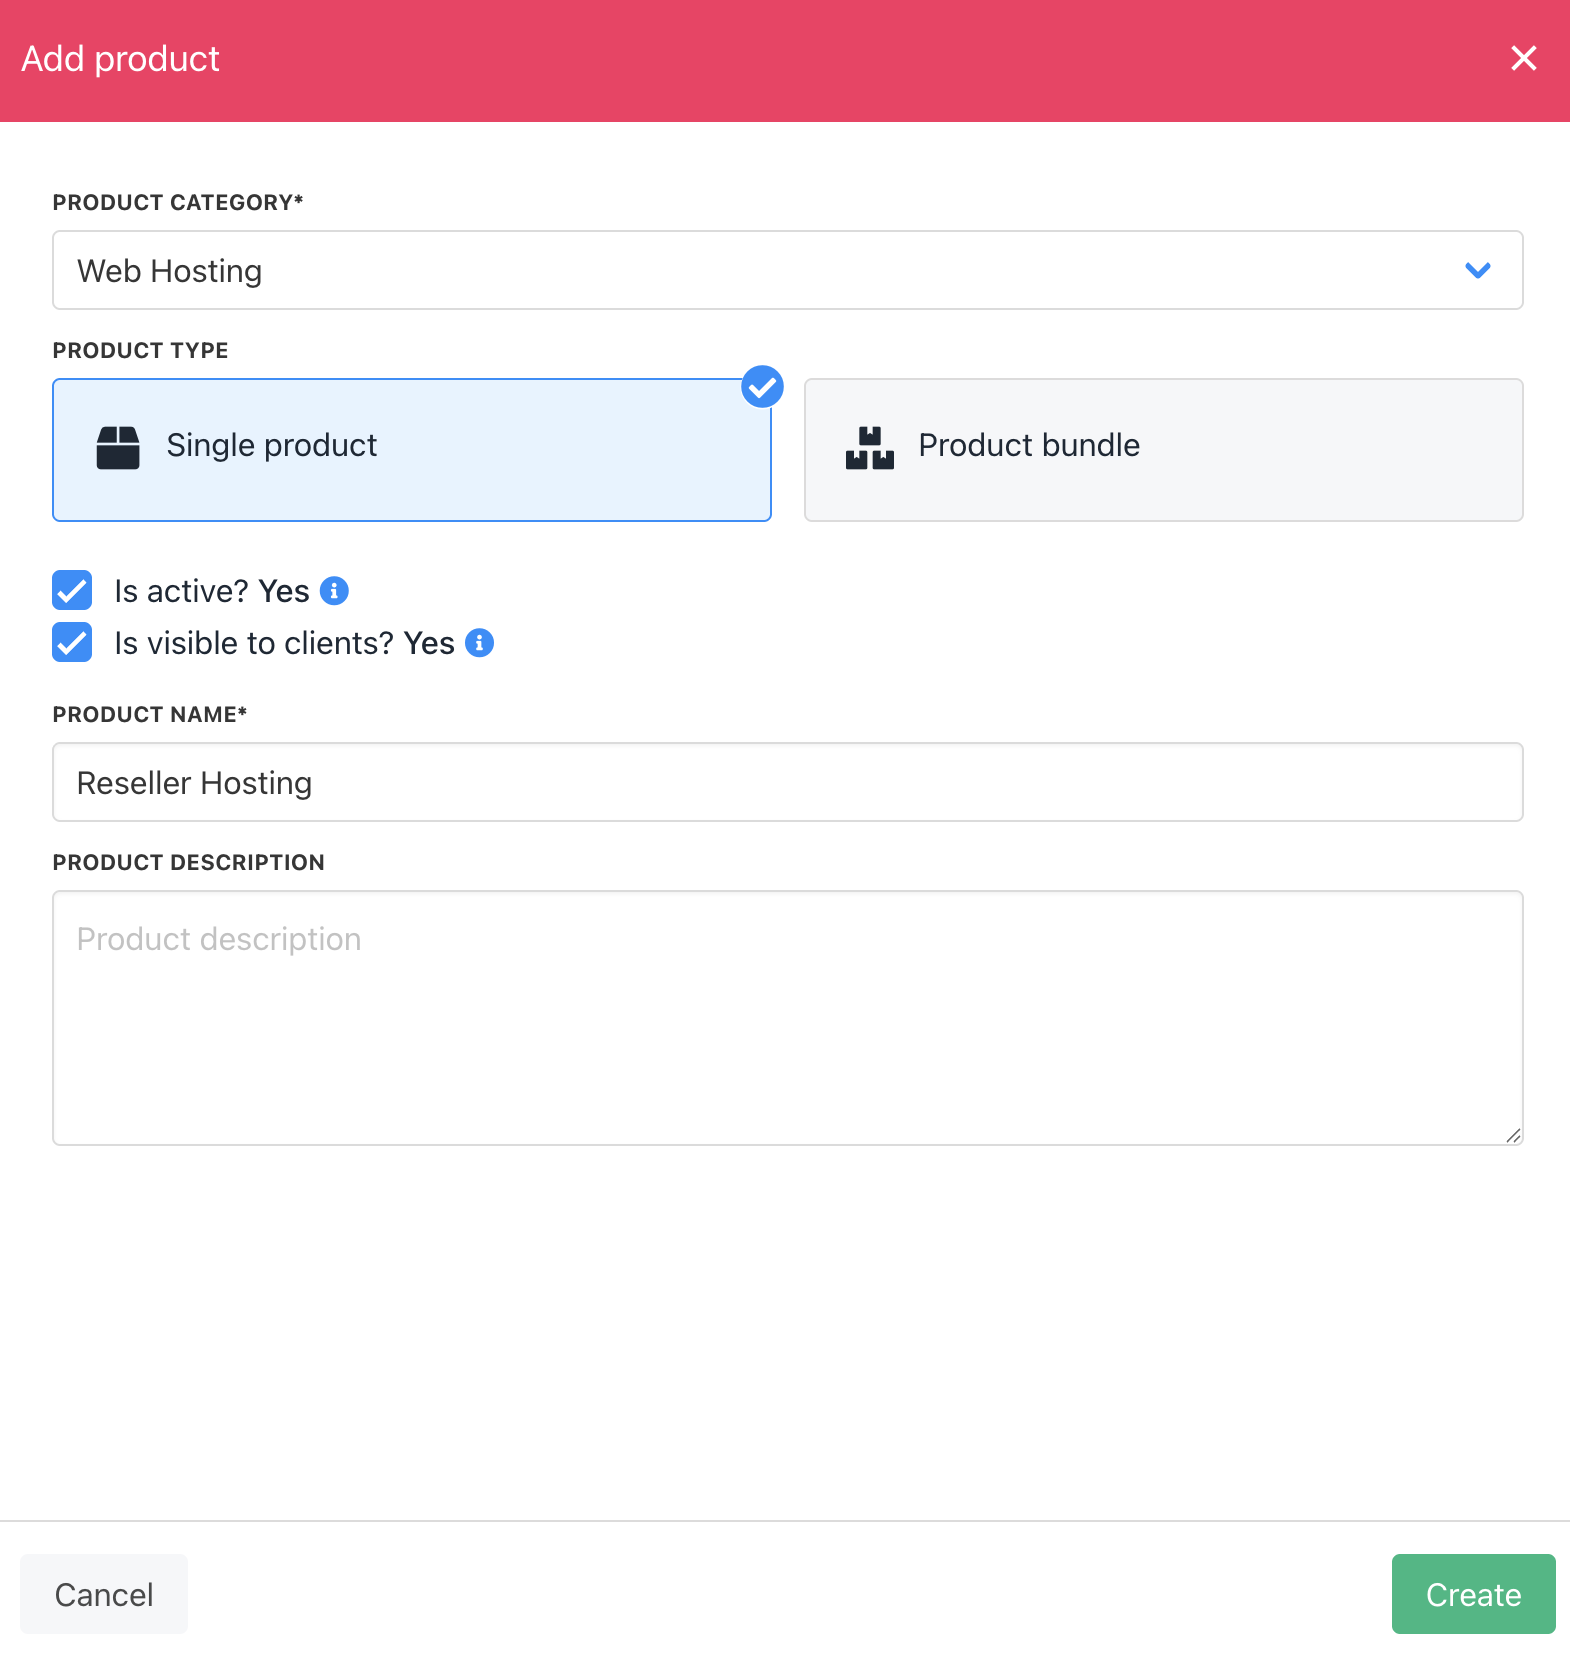Uncheck the Is active checkbox

(72, 590)
